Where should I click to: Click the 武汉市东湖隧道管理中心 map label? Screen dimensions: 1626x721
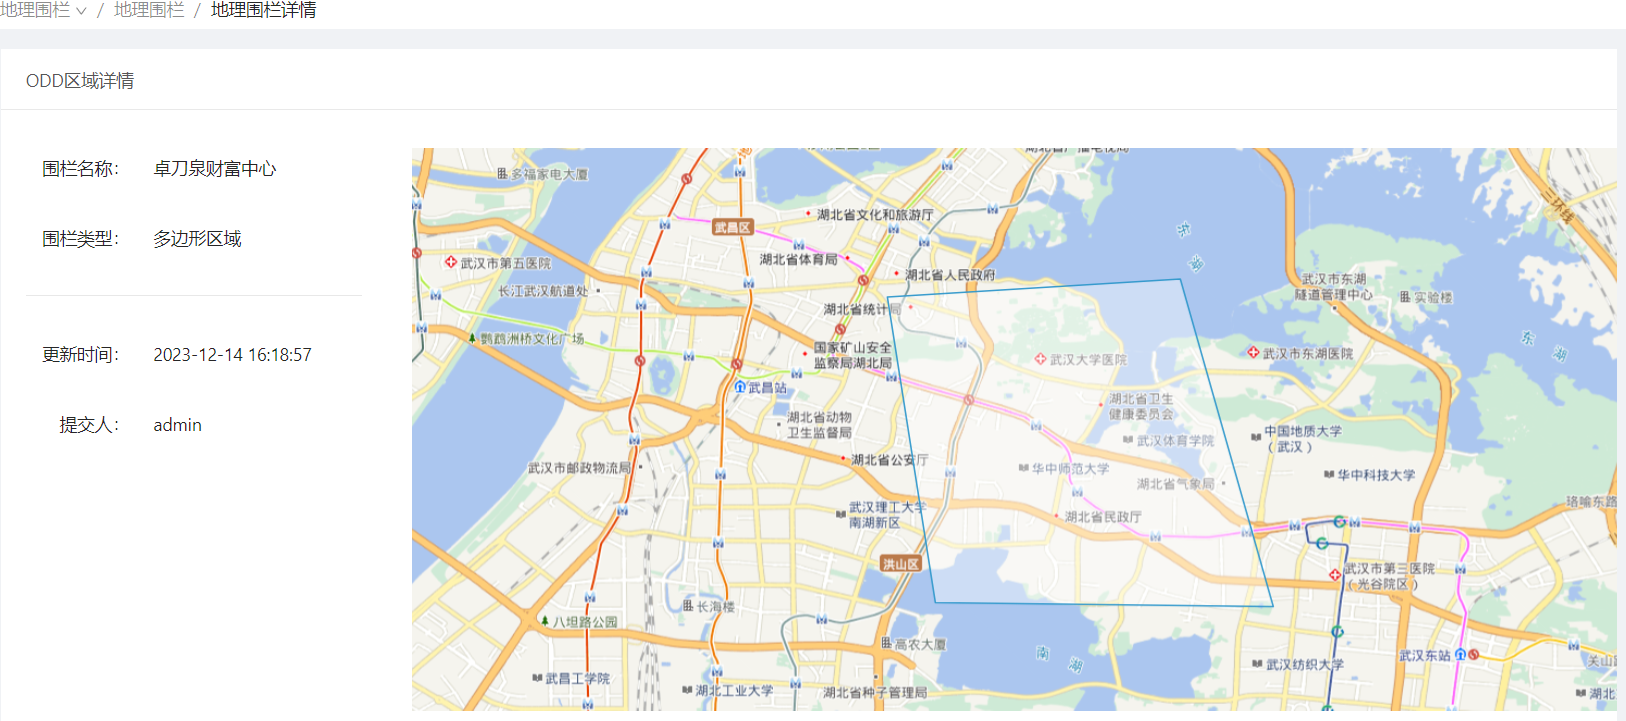[x=1334, y=287]
